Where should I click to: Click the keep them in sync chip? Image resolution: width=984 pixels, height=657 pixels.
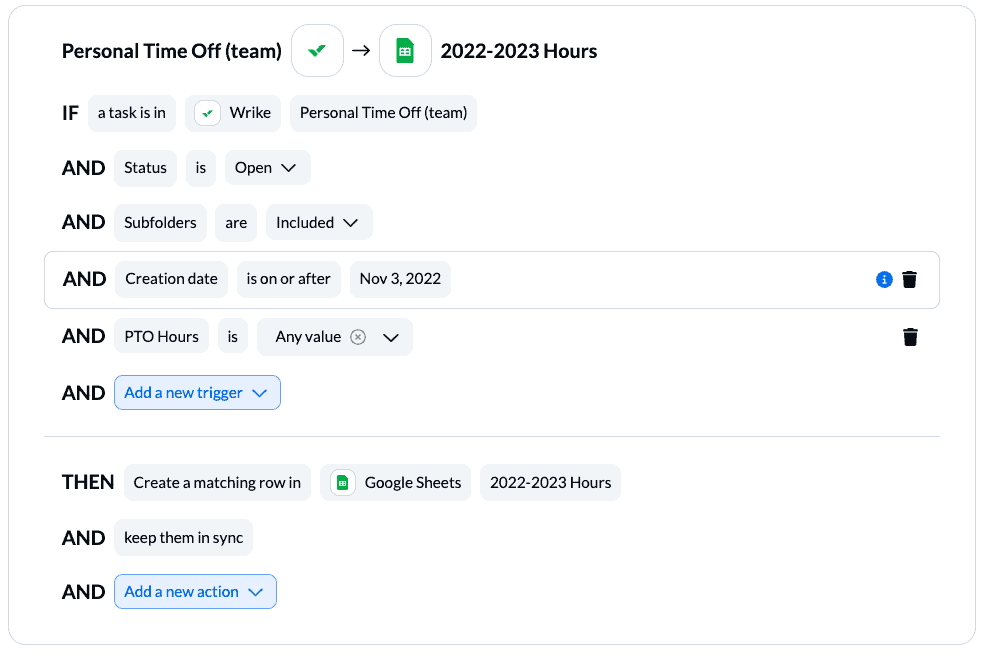tap(183, 538)
